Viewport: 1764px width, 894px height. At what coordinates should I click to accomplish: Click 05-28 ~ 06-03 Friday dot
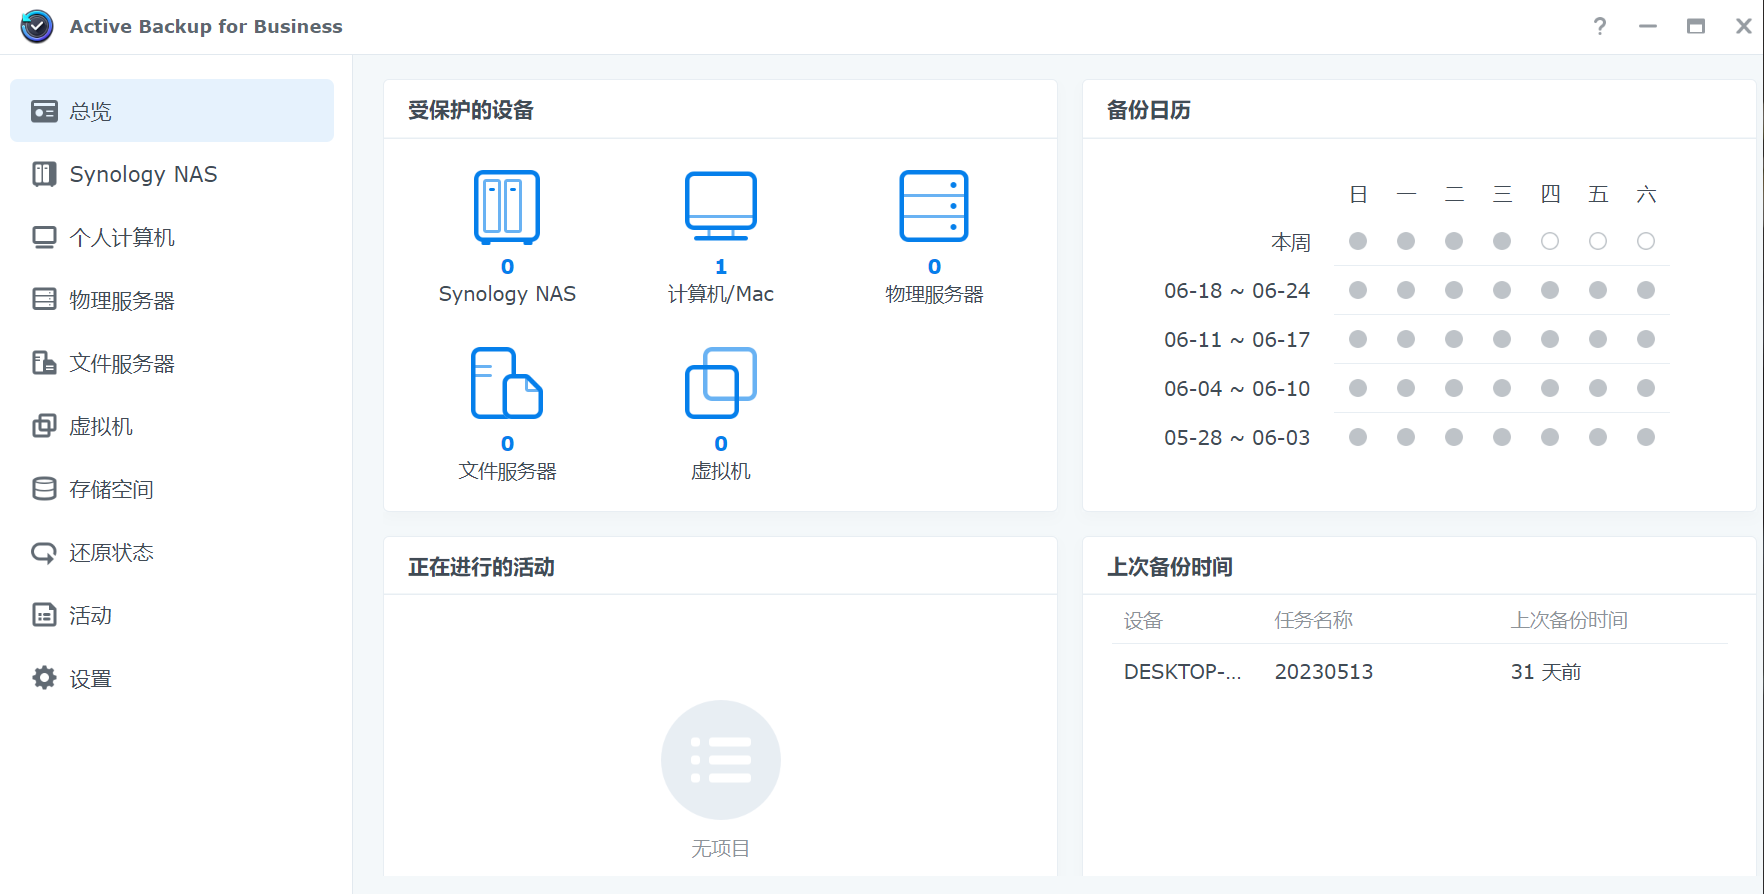(1598, 437)
